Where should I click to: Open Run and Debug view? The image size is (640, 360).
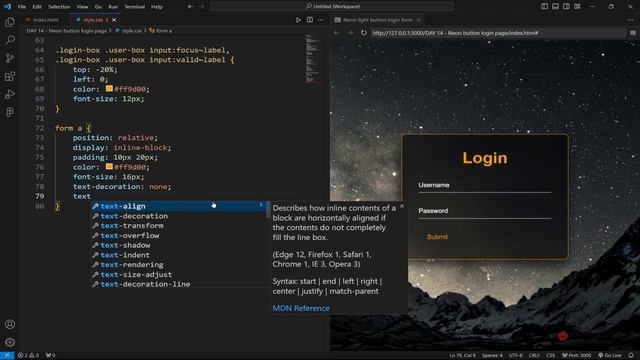pyautogui.click(x=10, y=94)
